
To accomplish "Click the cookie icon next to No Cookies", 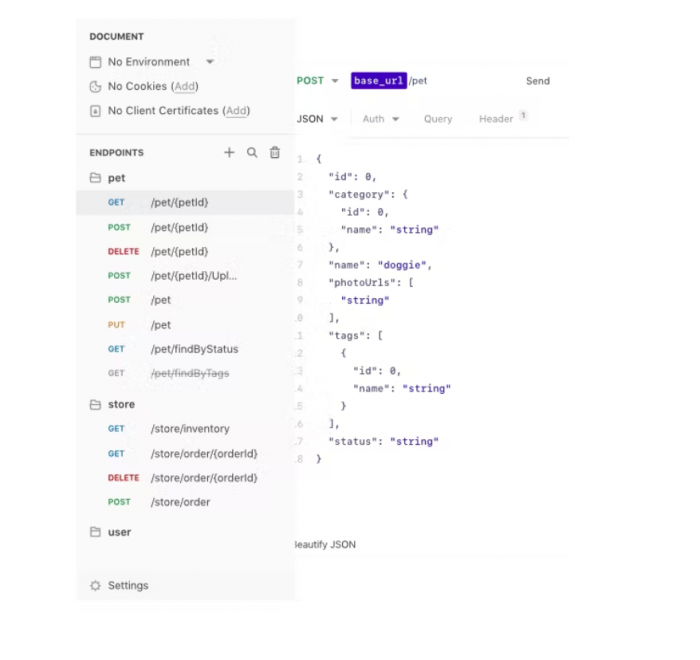I will (95, 87).
